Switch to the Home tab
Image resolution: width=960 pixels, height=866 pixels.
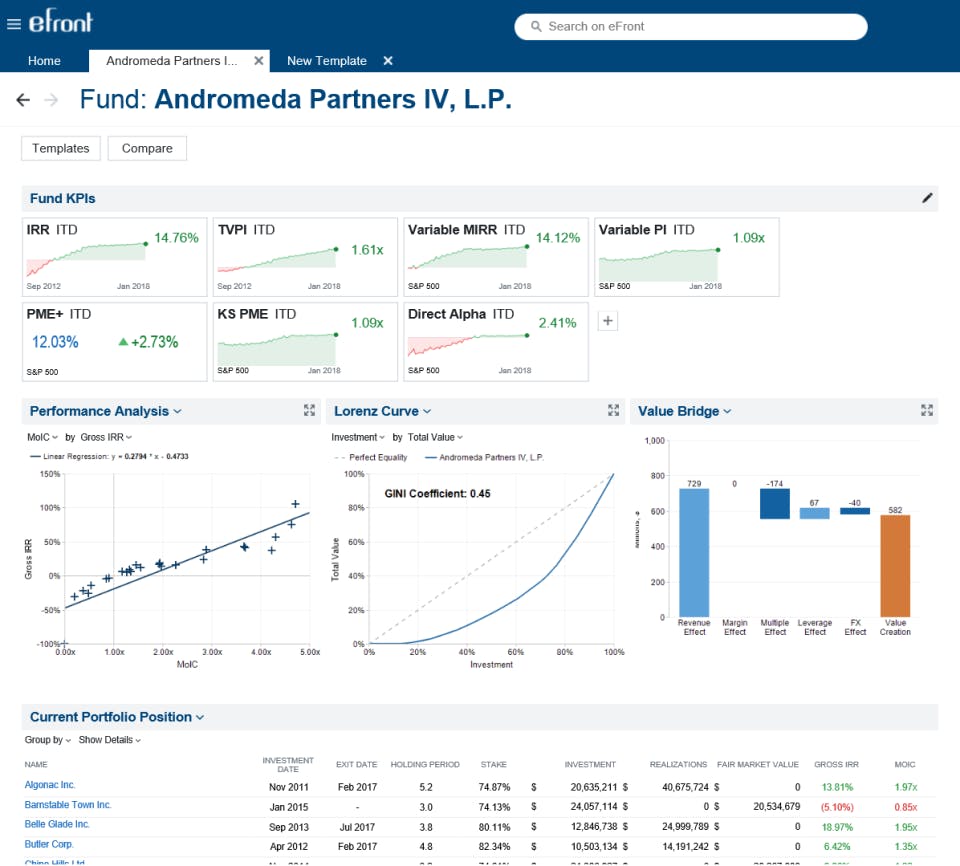pos(44,60)
